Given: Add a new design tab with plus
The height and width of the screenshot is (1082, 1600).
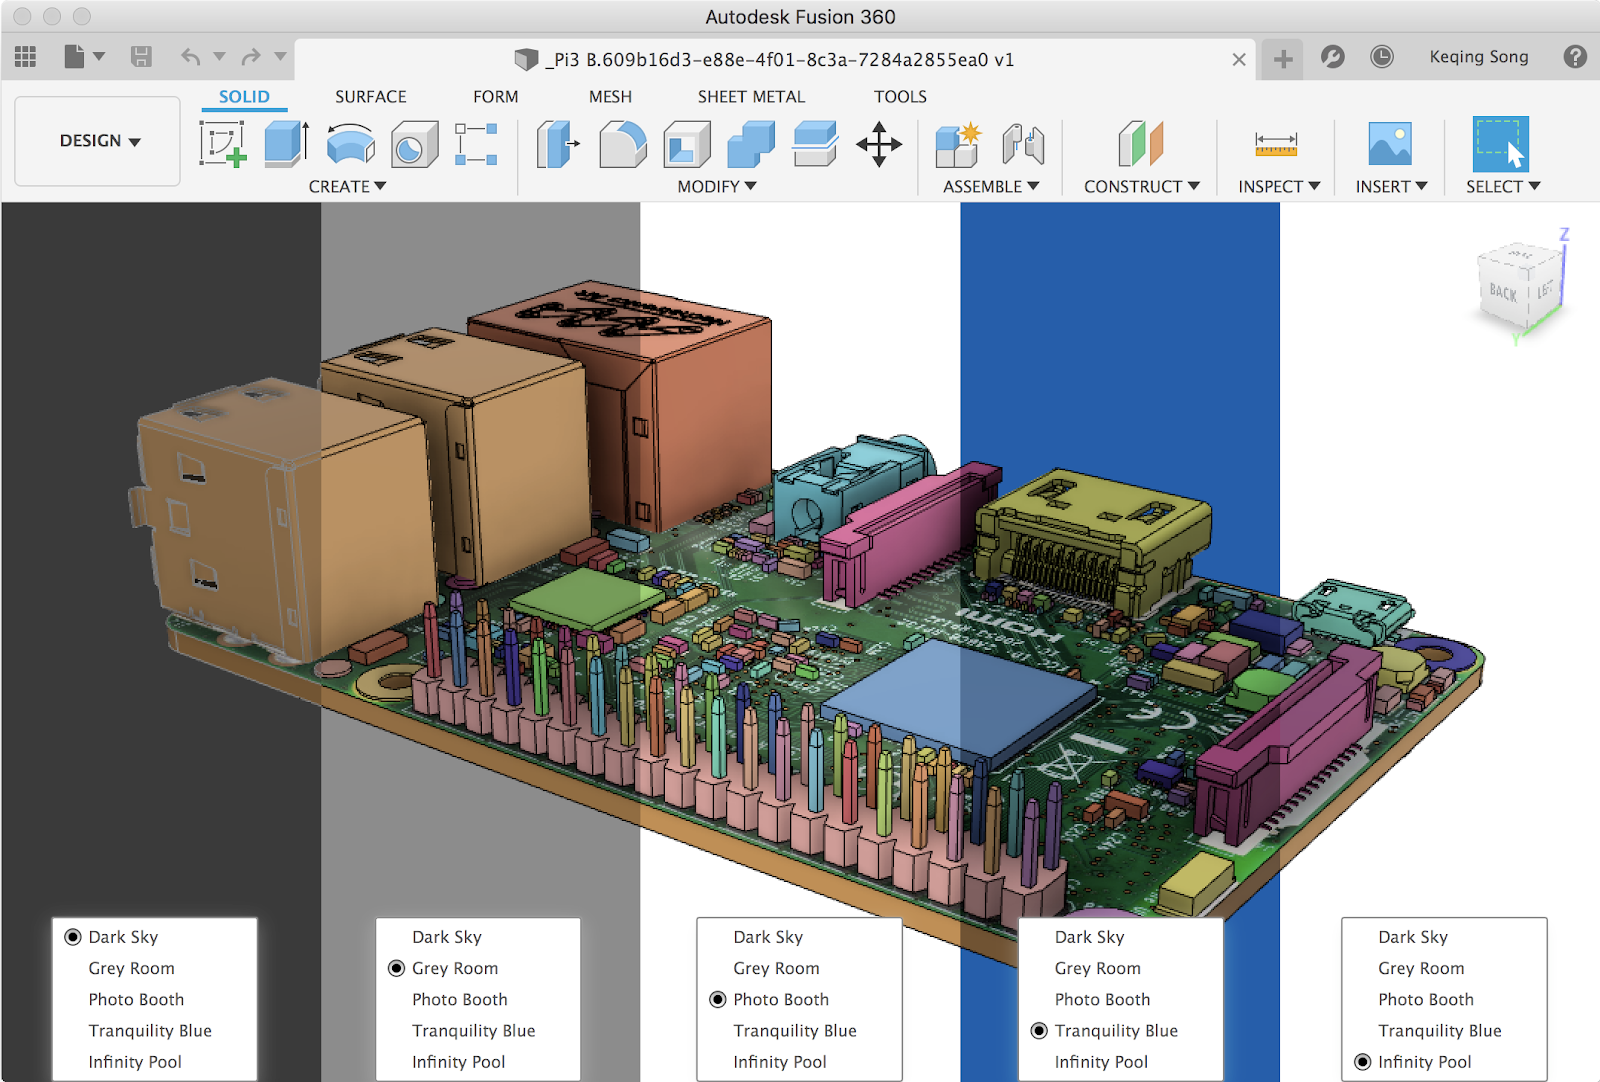Looking at the screenshot, I should tap(1283, 59).
